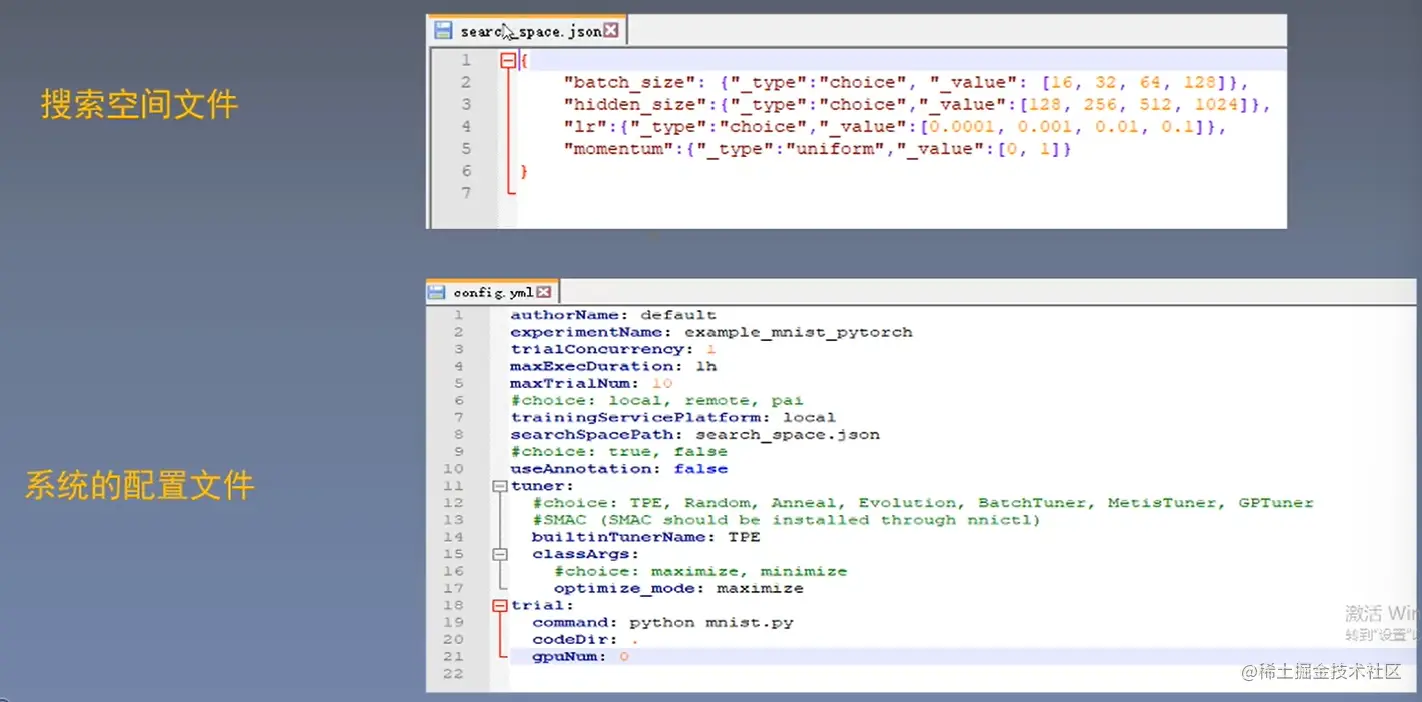Click the comment "#choice: maximize, minimize"
This screenshot has height=702, width=1422.
pyautogui.click(x=700, y=571)
